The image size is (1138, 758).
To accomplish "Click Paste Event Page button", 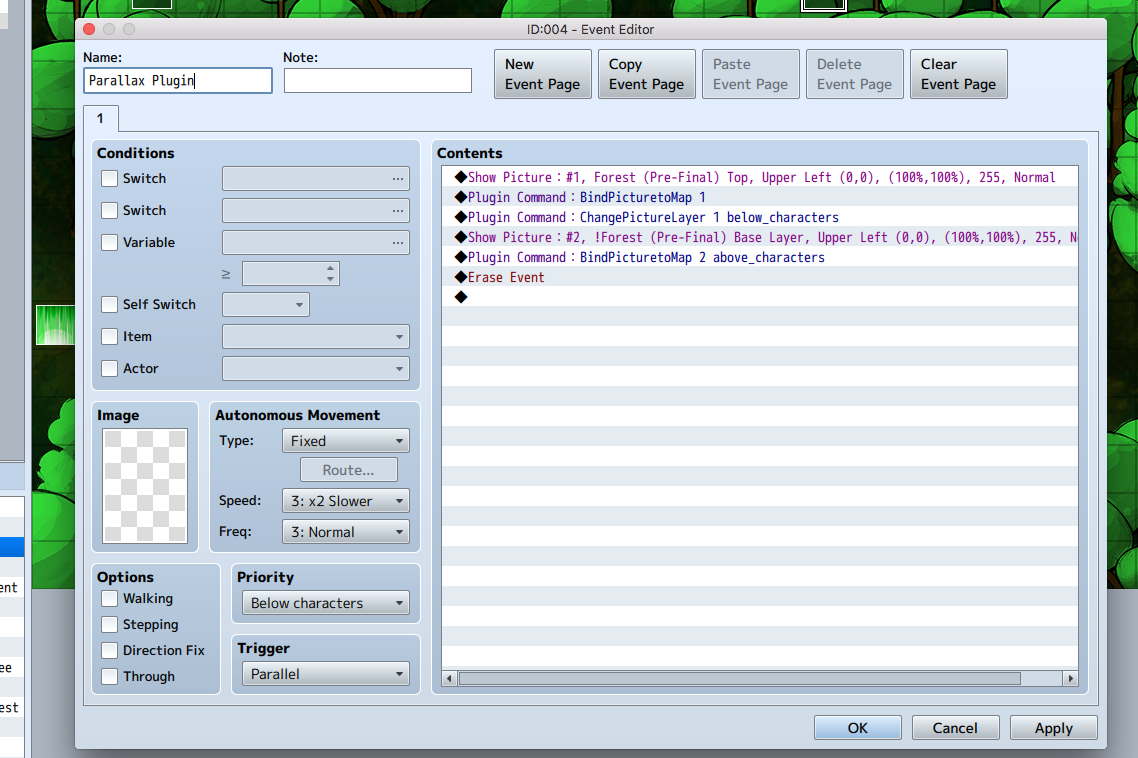I will click(x=750, y=74).
